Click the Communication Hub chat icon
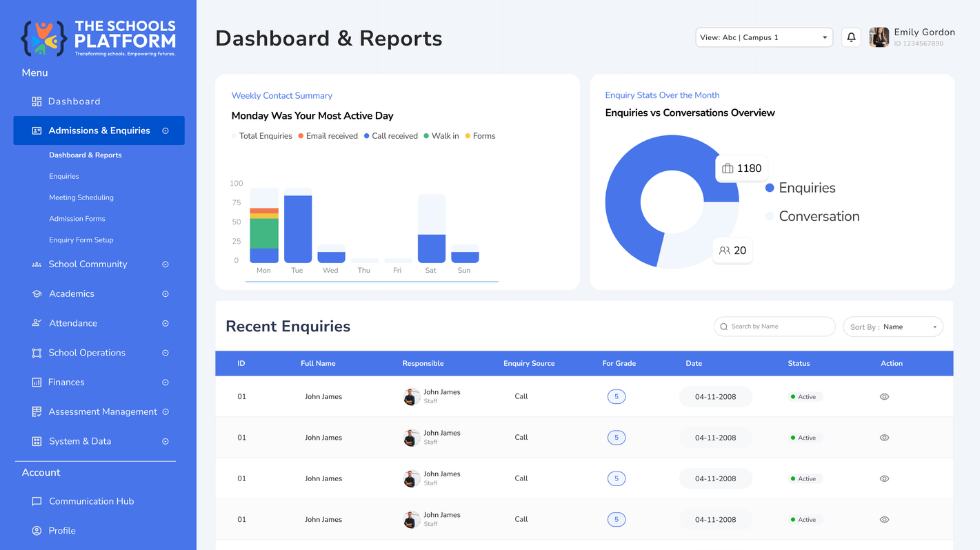The image size is (980, 550). point(37,501)
